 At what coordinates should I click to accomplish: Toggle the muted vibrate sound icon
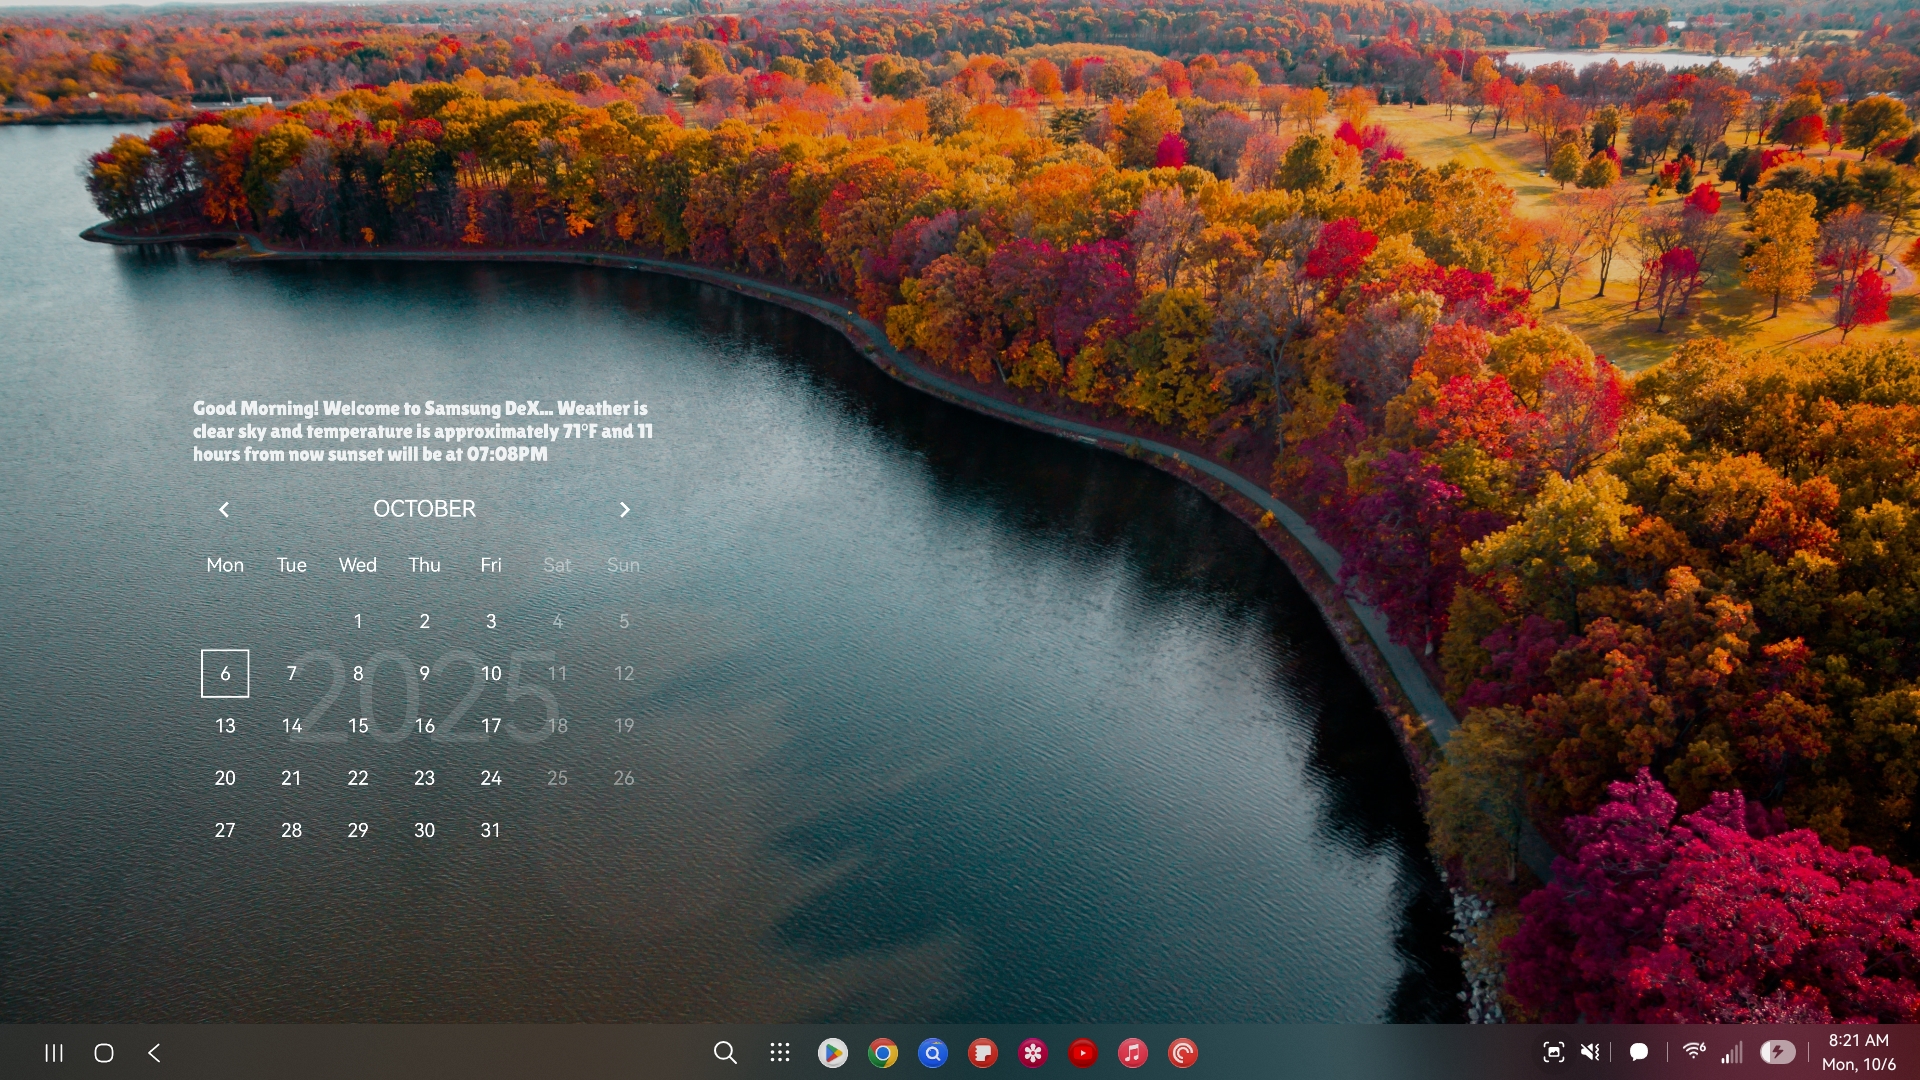1590,1052
